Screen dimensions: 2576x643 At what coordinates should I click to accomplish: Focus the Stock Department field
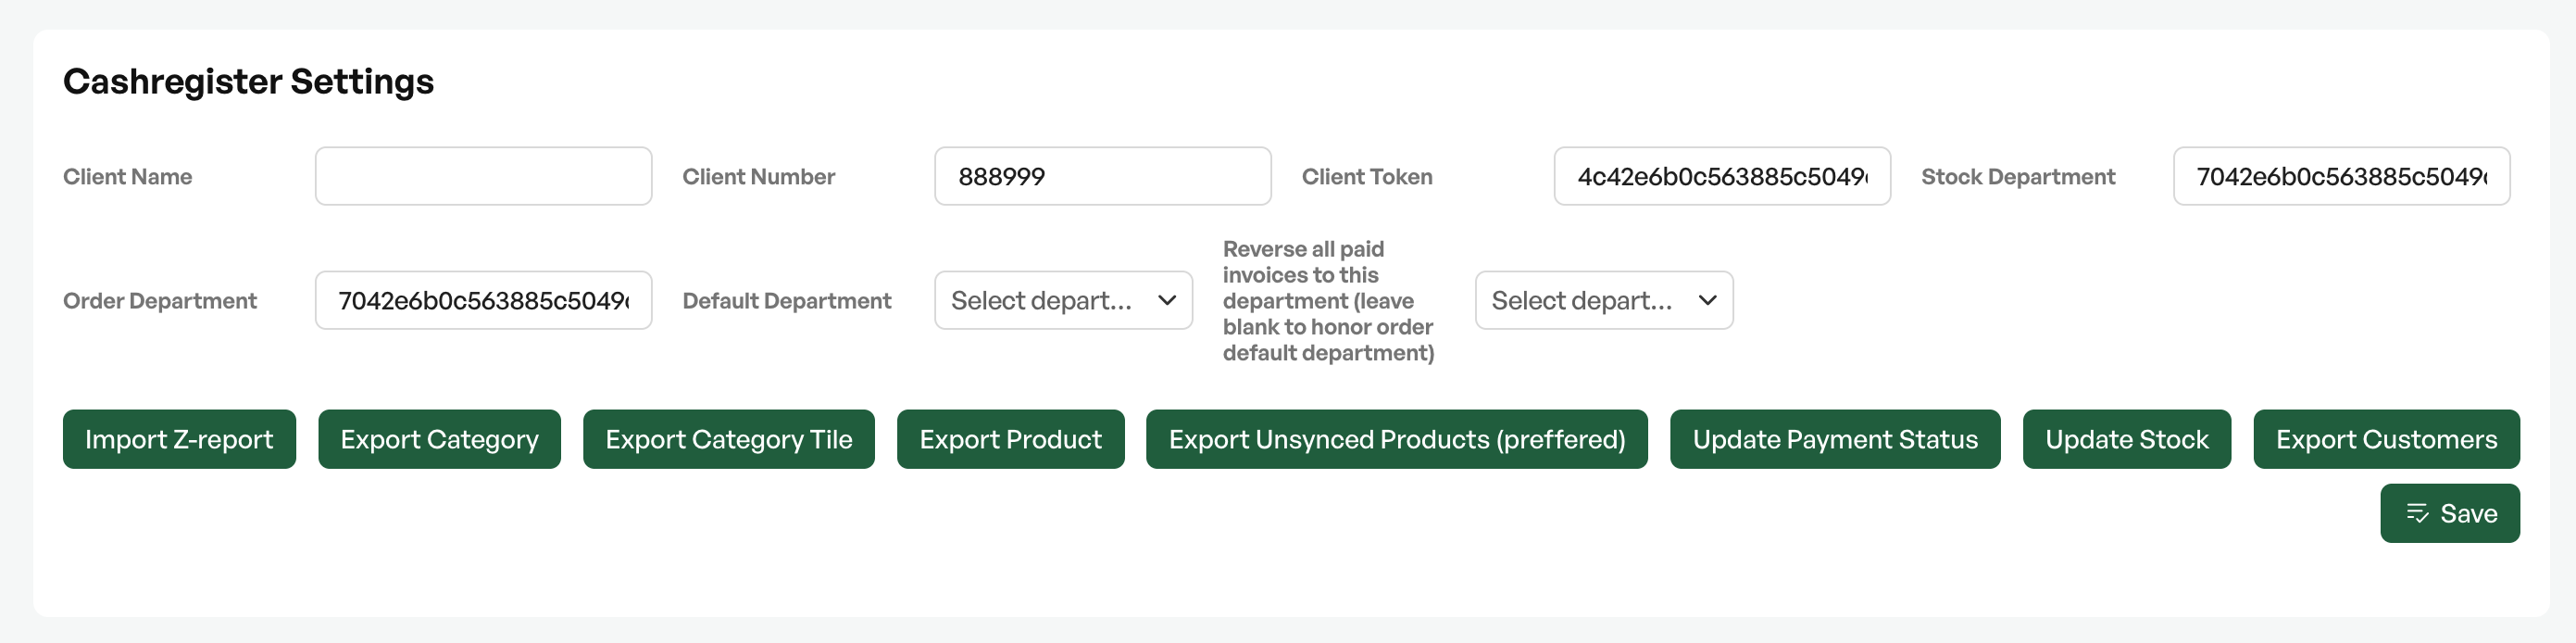pyautogui.click(x=2341, y=176)
